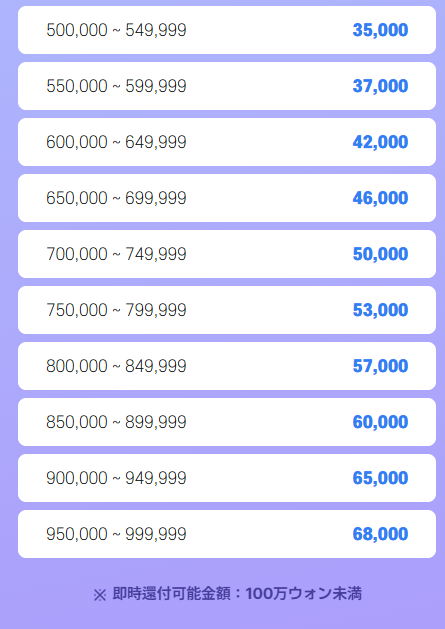Select the 750,000 ~ 799,999 range text

coord(116,310)
